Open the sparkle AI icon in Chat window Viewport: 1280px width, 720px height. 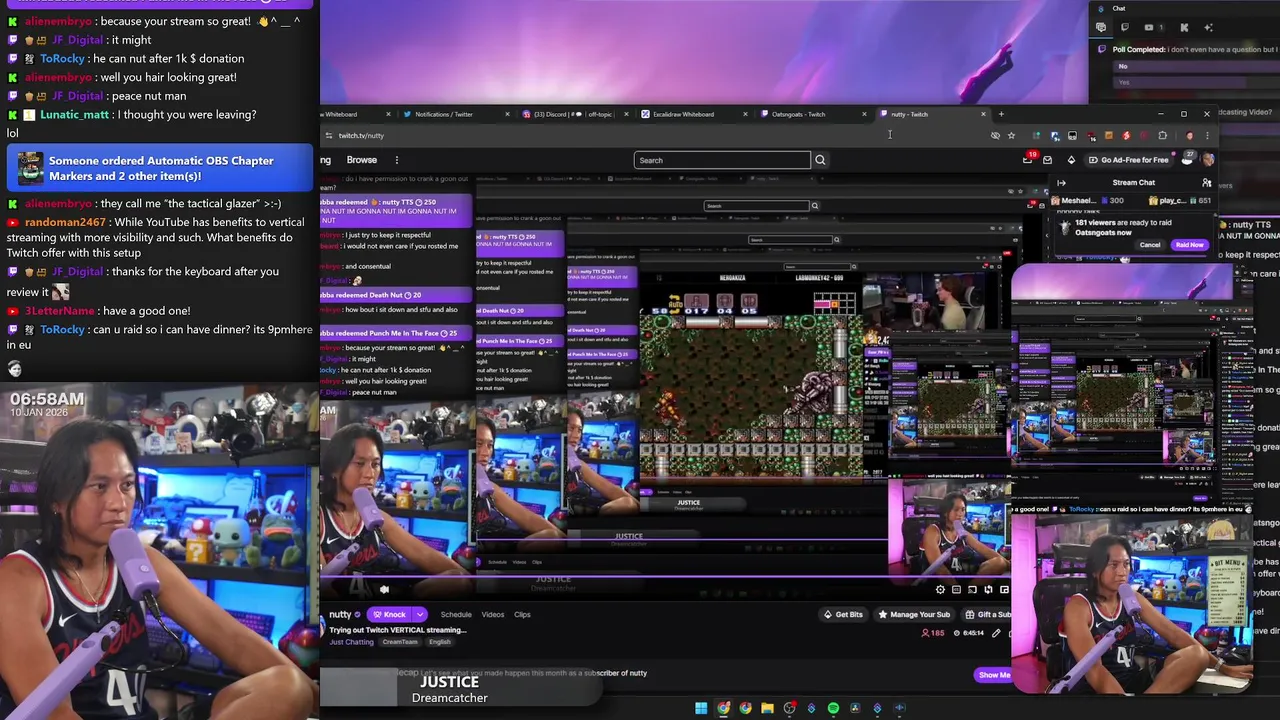coord(1208,27)
